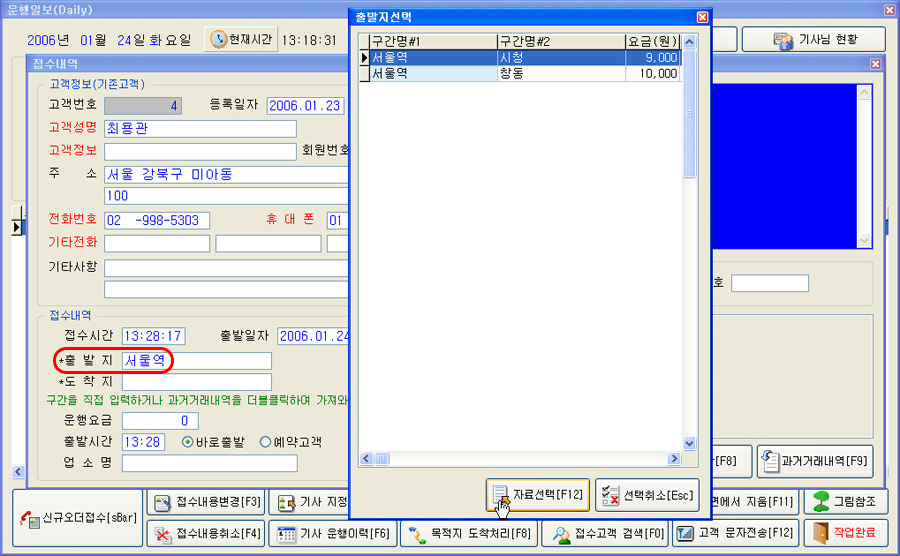Select the 서울역 – 창동 row

(x=520, y=73)
